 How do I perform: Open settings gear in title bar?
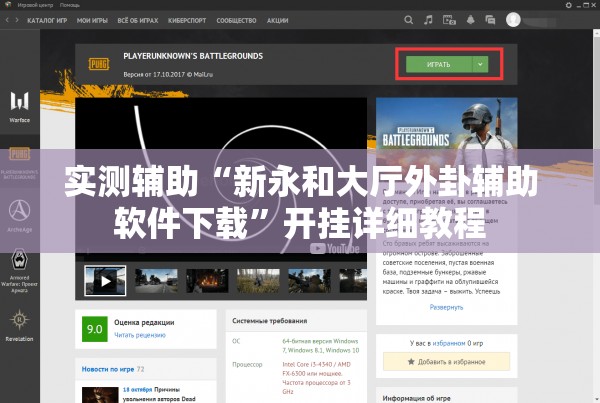click(x=569, y=5)
